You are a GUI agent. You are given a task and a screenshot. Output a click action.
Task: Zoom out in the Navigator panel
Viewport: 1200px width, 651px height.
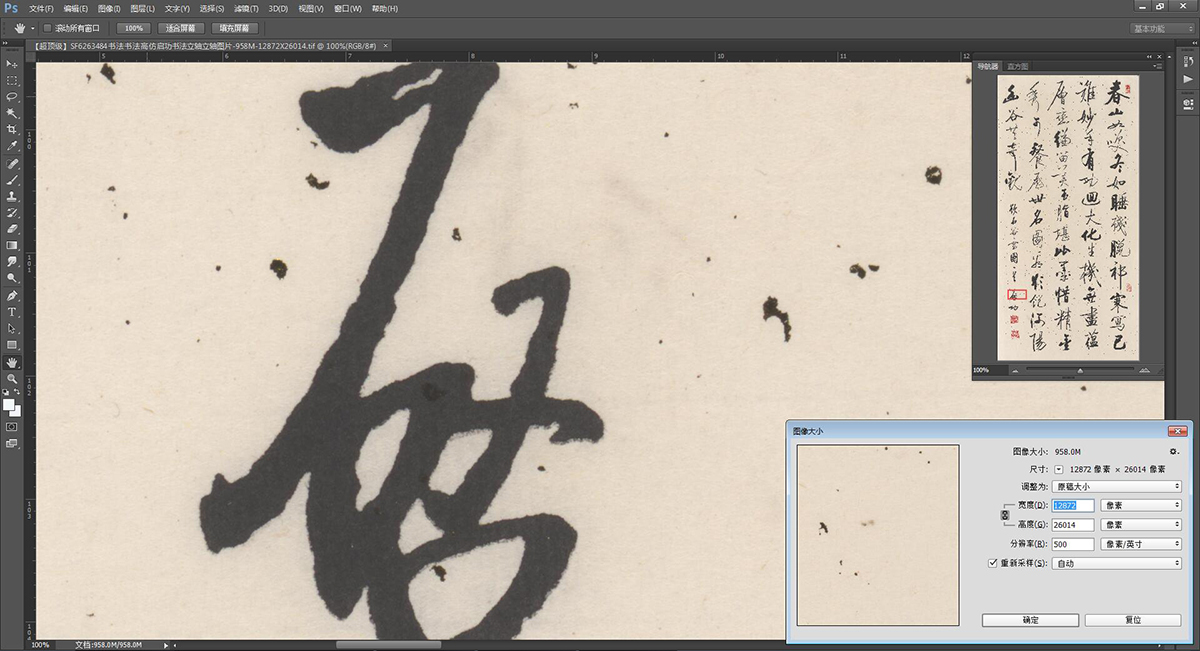click(1015, 370)
